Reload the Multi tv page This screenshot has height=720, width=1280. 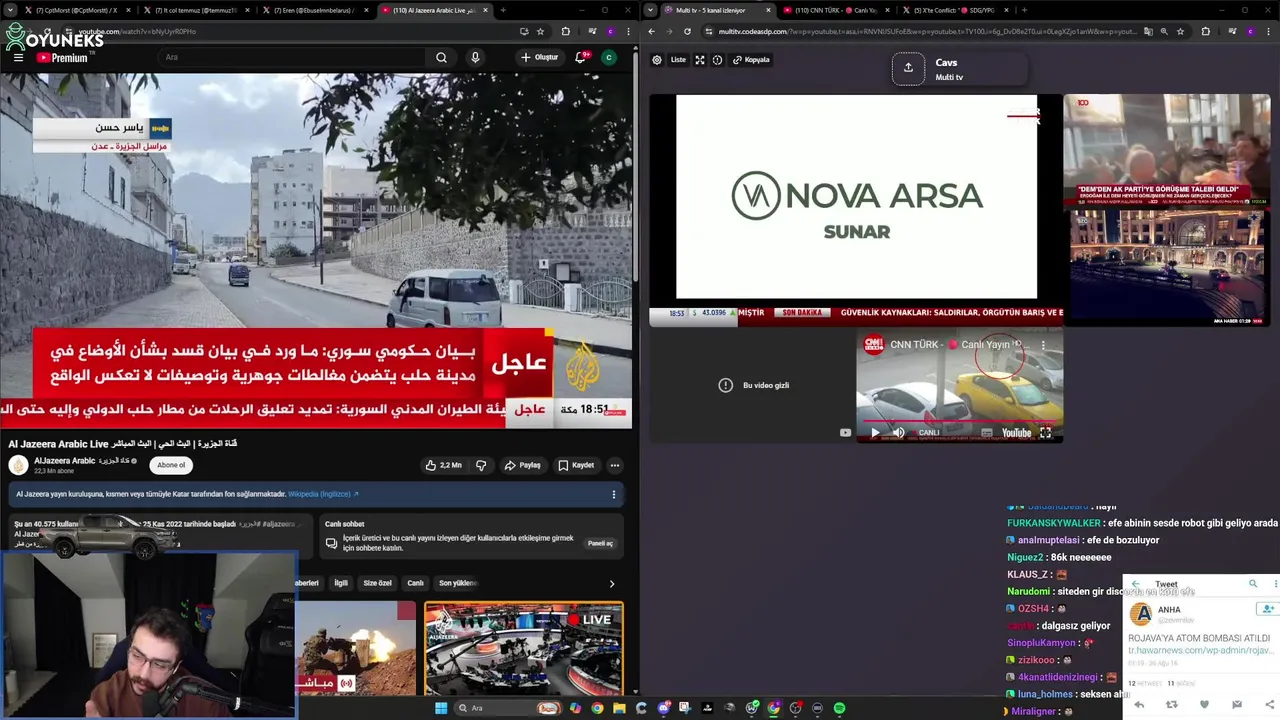pyautogui.click(x=687, y=31)
